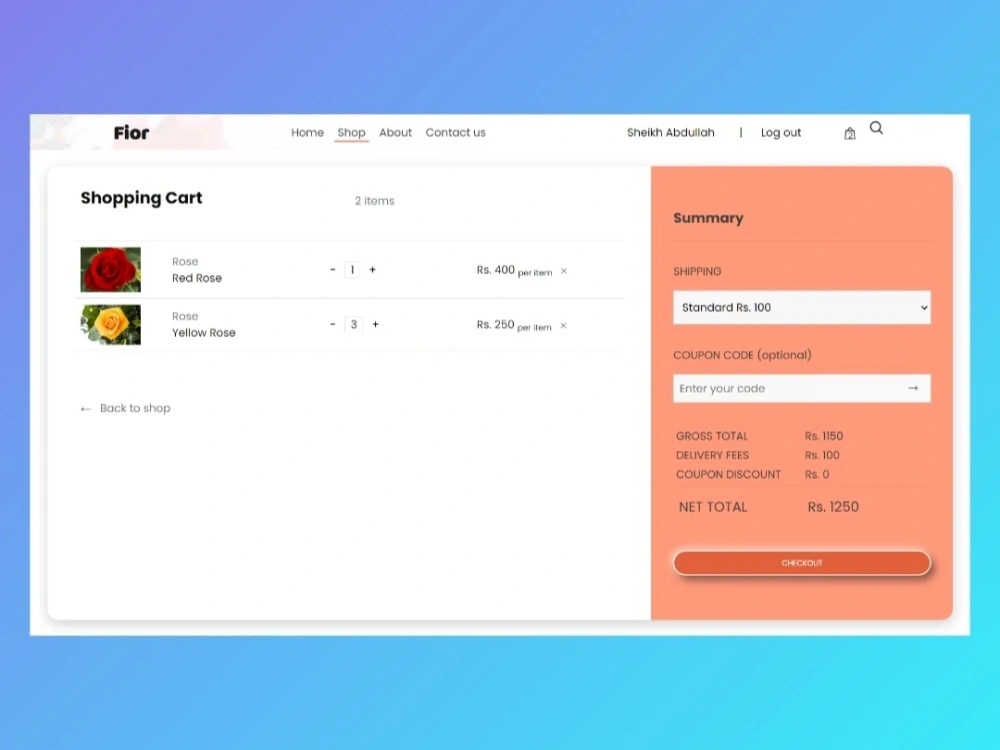Click the Rs. 400 price text

tap(496, 270)
